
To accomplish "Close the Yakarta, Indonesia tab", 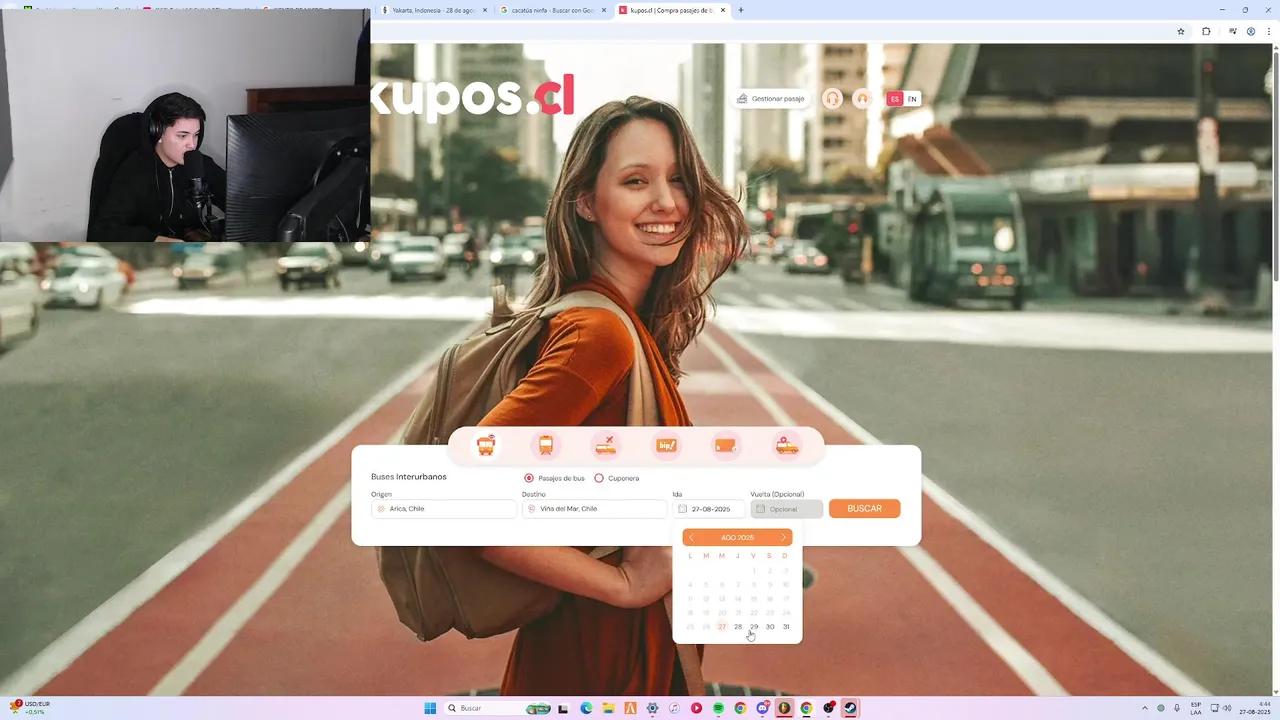I will coord(485,10).
